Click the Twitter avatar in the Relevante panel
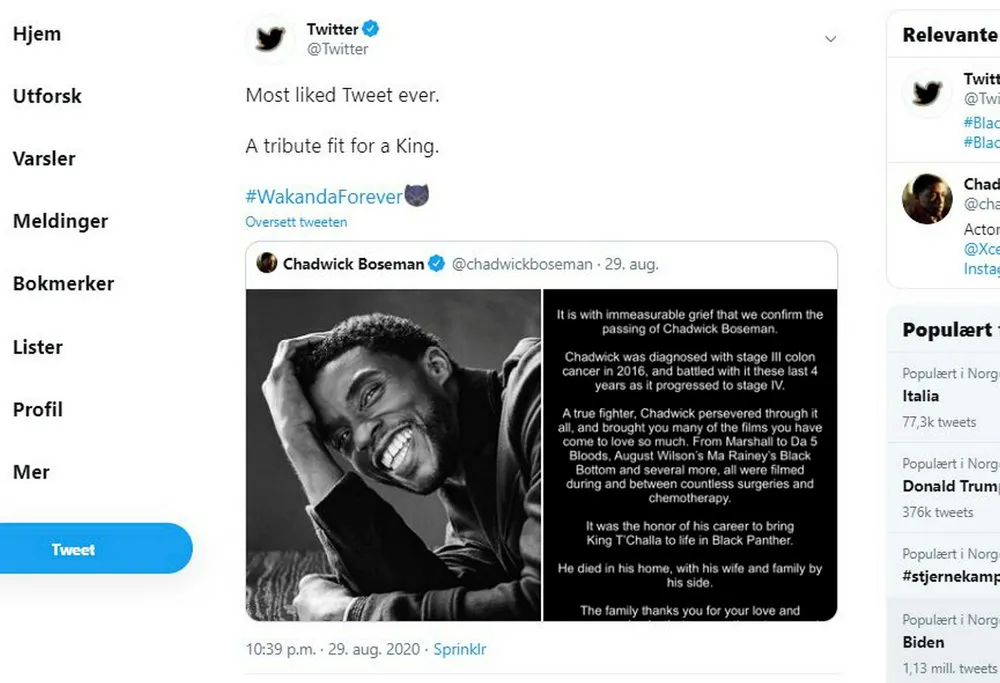Screen dimensions: 1000x683 927,95
